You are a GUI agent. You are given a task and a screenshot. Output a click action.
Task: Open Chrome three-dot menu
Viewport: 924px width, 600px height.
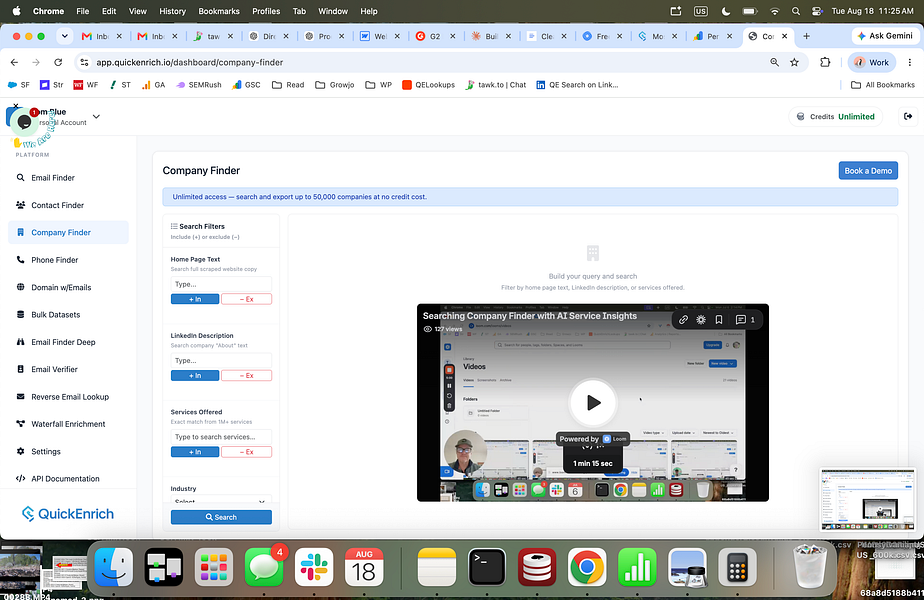click(910, 62)
